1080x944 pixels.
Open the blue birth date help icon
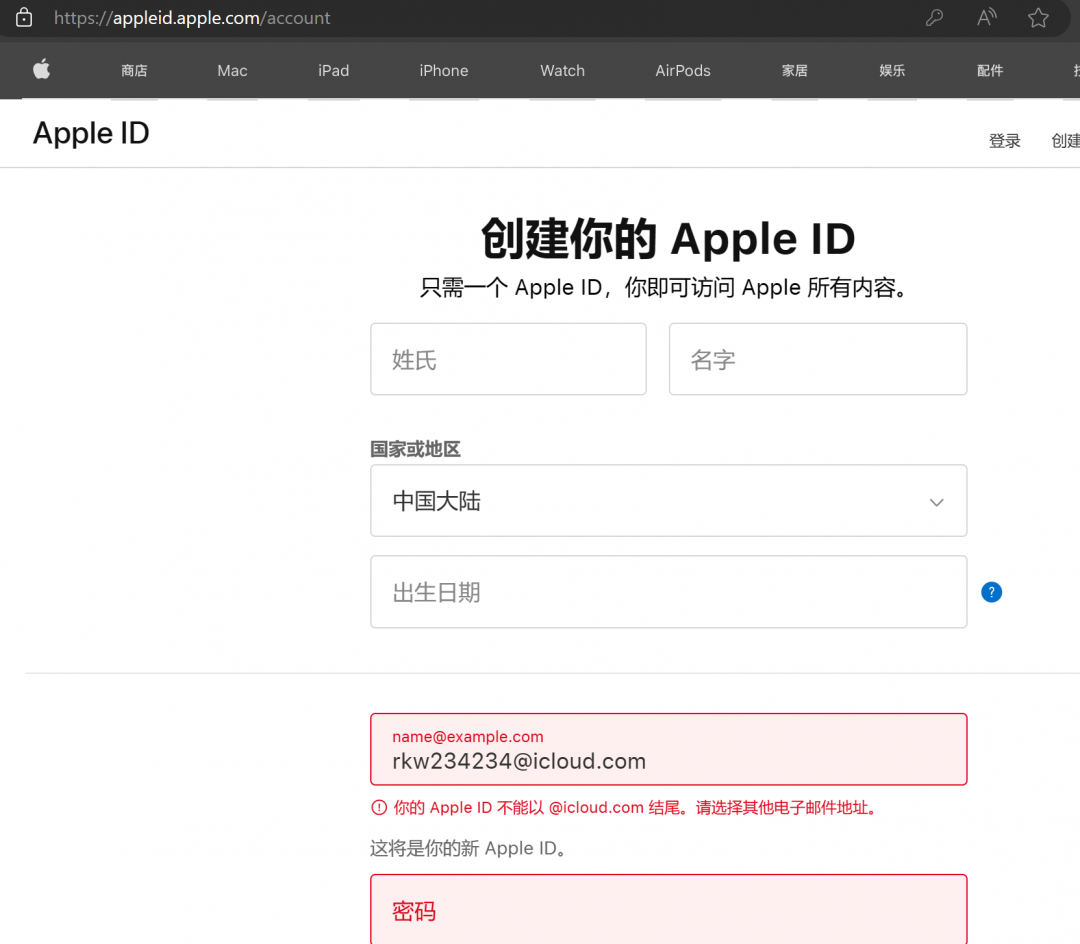pos(991,592)
